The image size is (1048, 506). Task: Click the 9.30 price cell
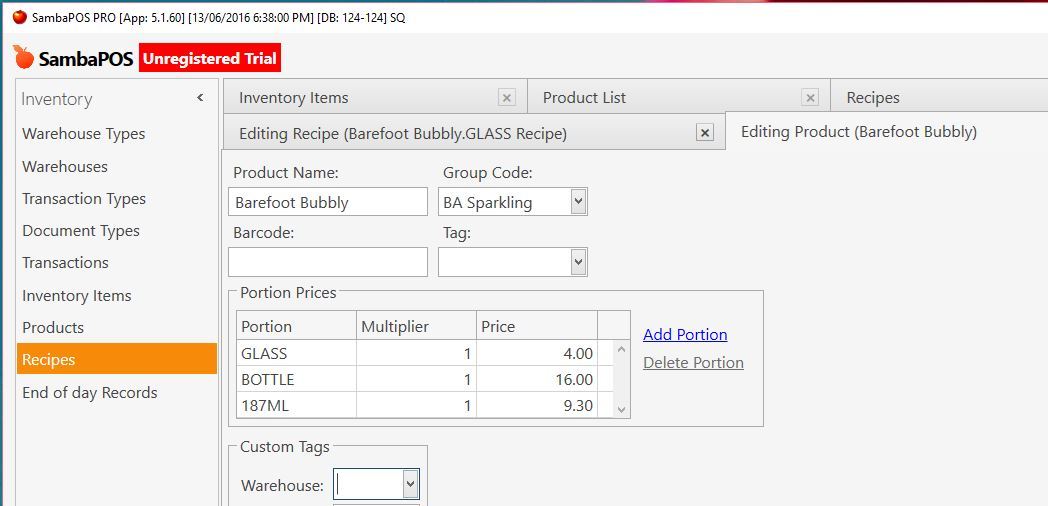pyautogui.click(x=537, y=405)
